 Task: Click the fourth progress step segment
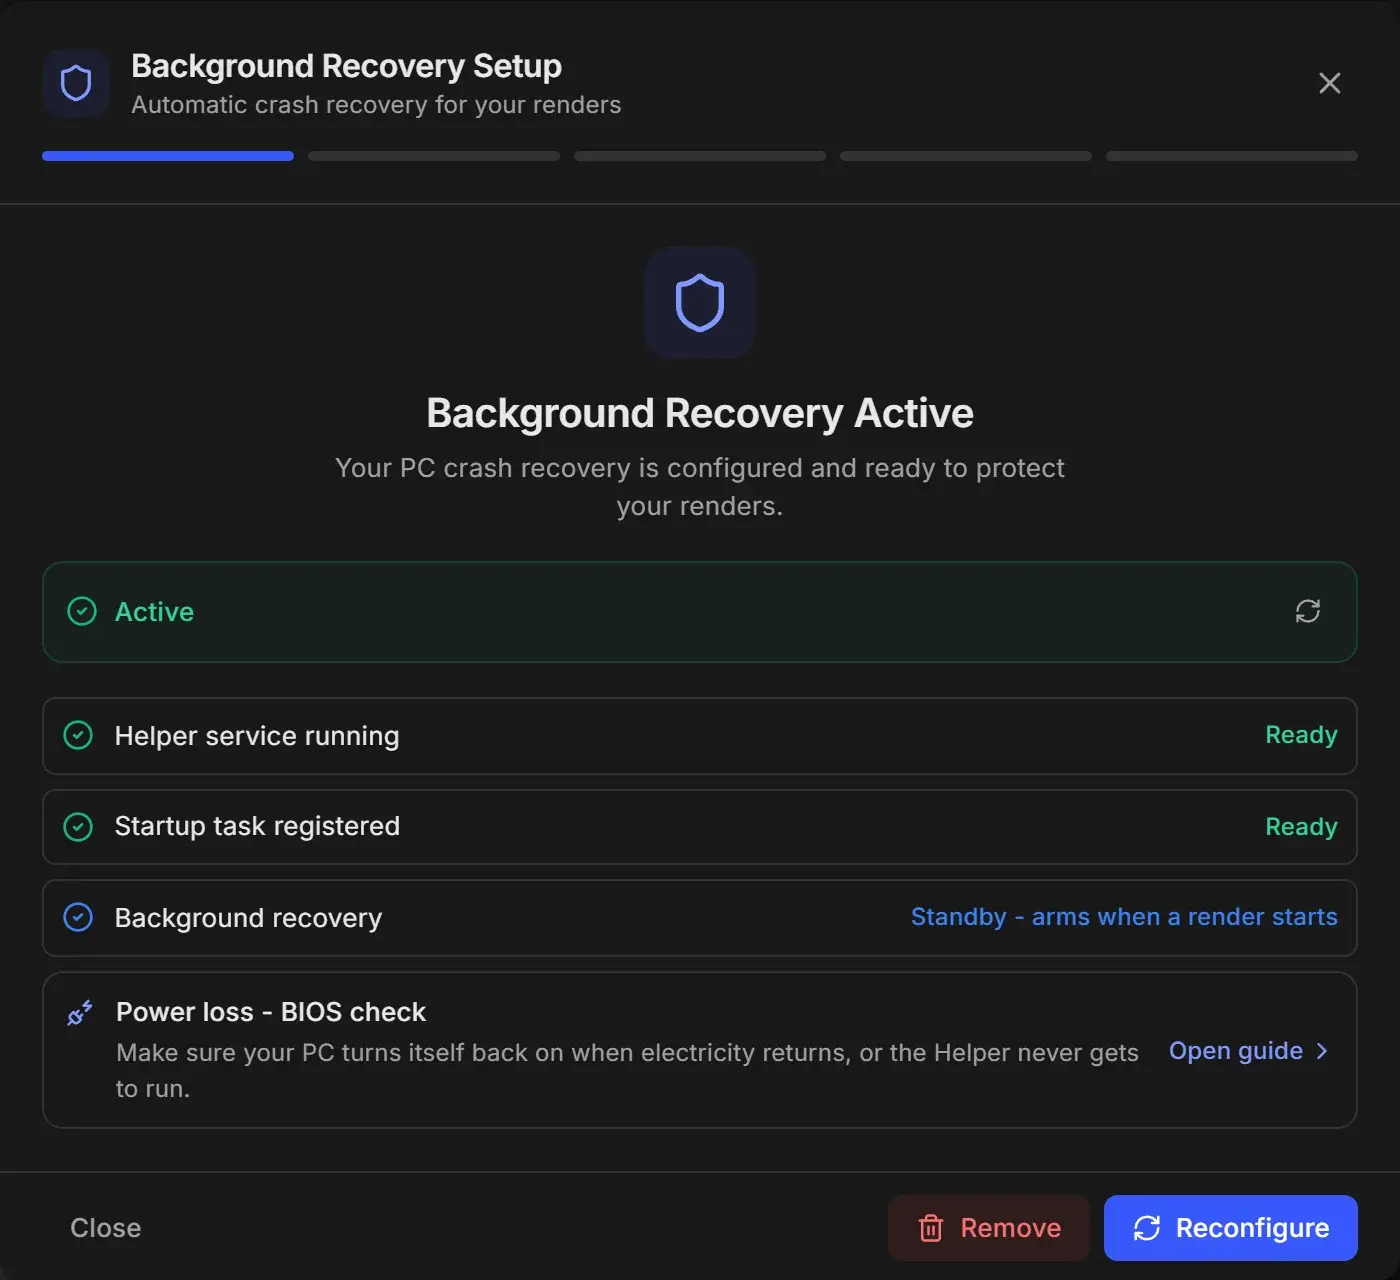click(x=966, y=156)
